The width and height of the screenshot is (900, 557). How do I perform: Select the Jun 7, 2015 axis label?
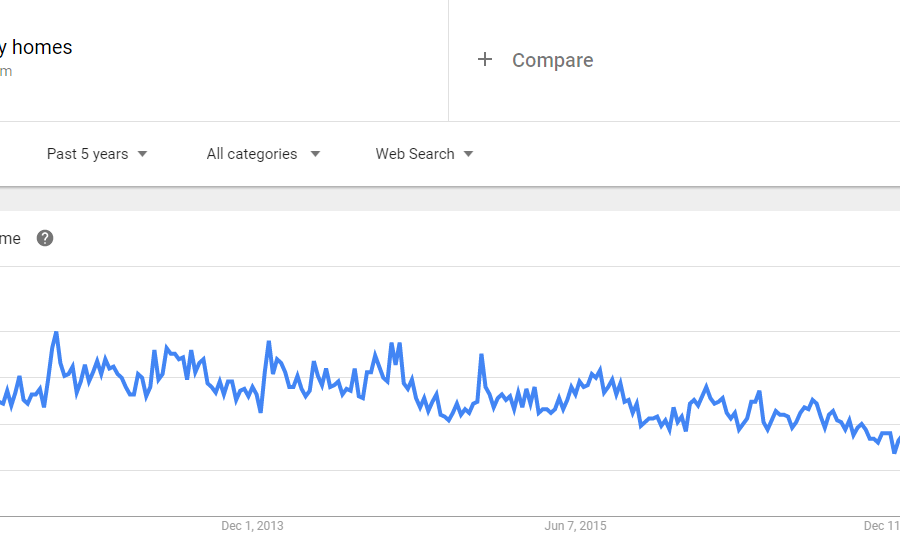[x=575, y=526]
